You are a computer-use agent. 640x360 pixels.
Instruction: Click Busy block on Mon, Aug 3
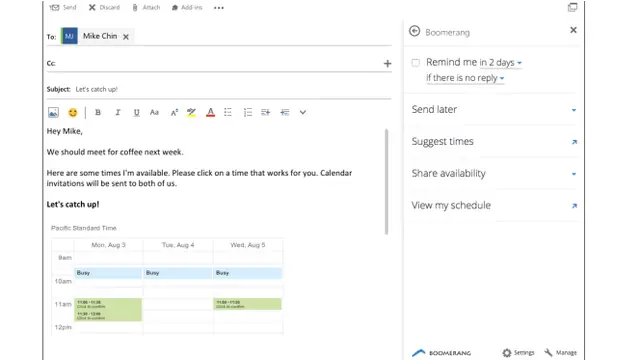(x=108, y=273)
